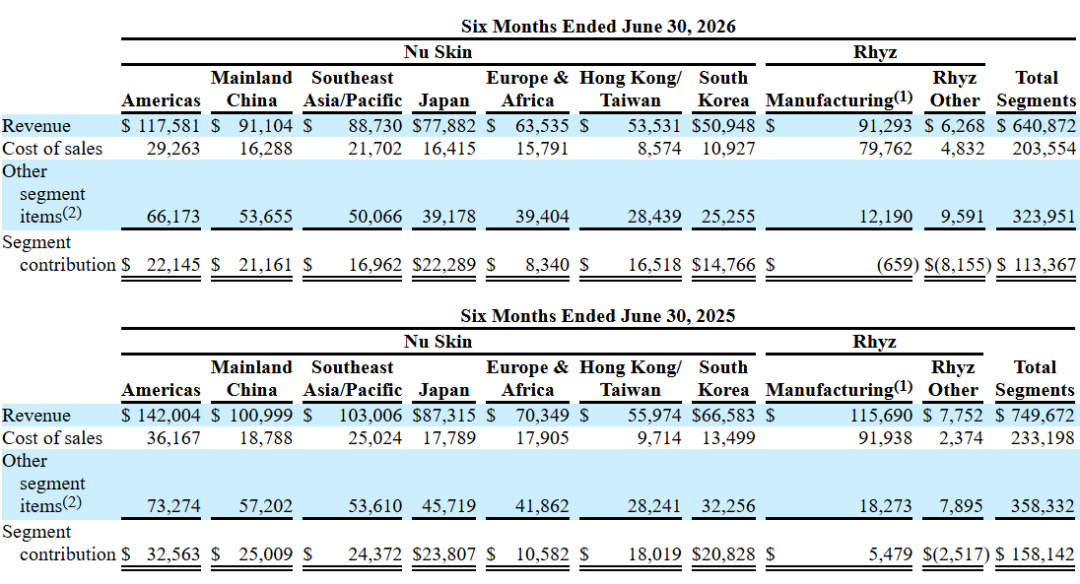
Task: Select 2026 Southeast Asia/Pacific revenue 88,730
Action: (x=375, y=126)
